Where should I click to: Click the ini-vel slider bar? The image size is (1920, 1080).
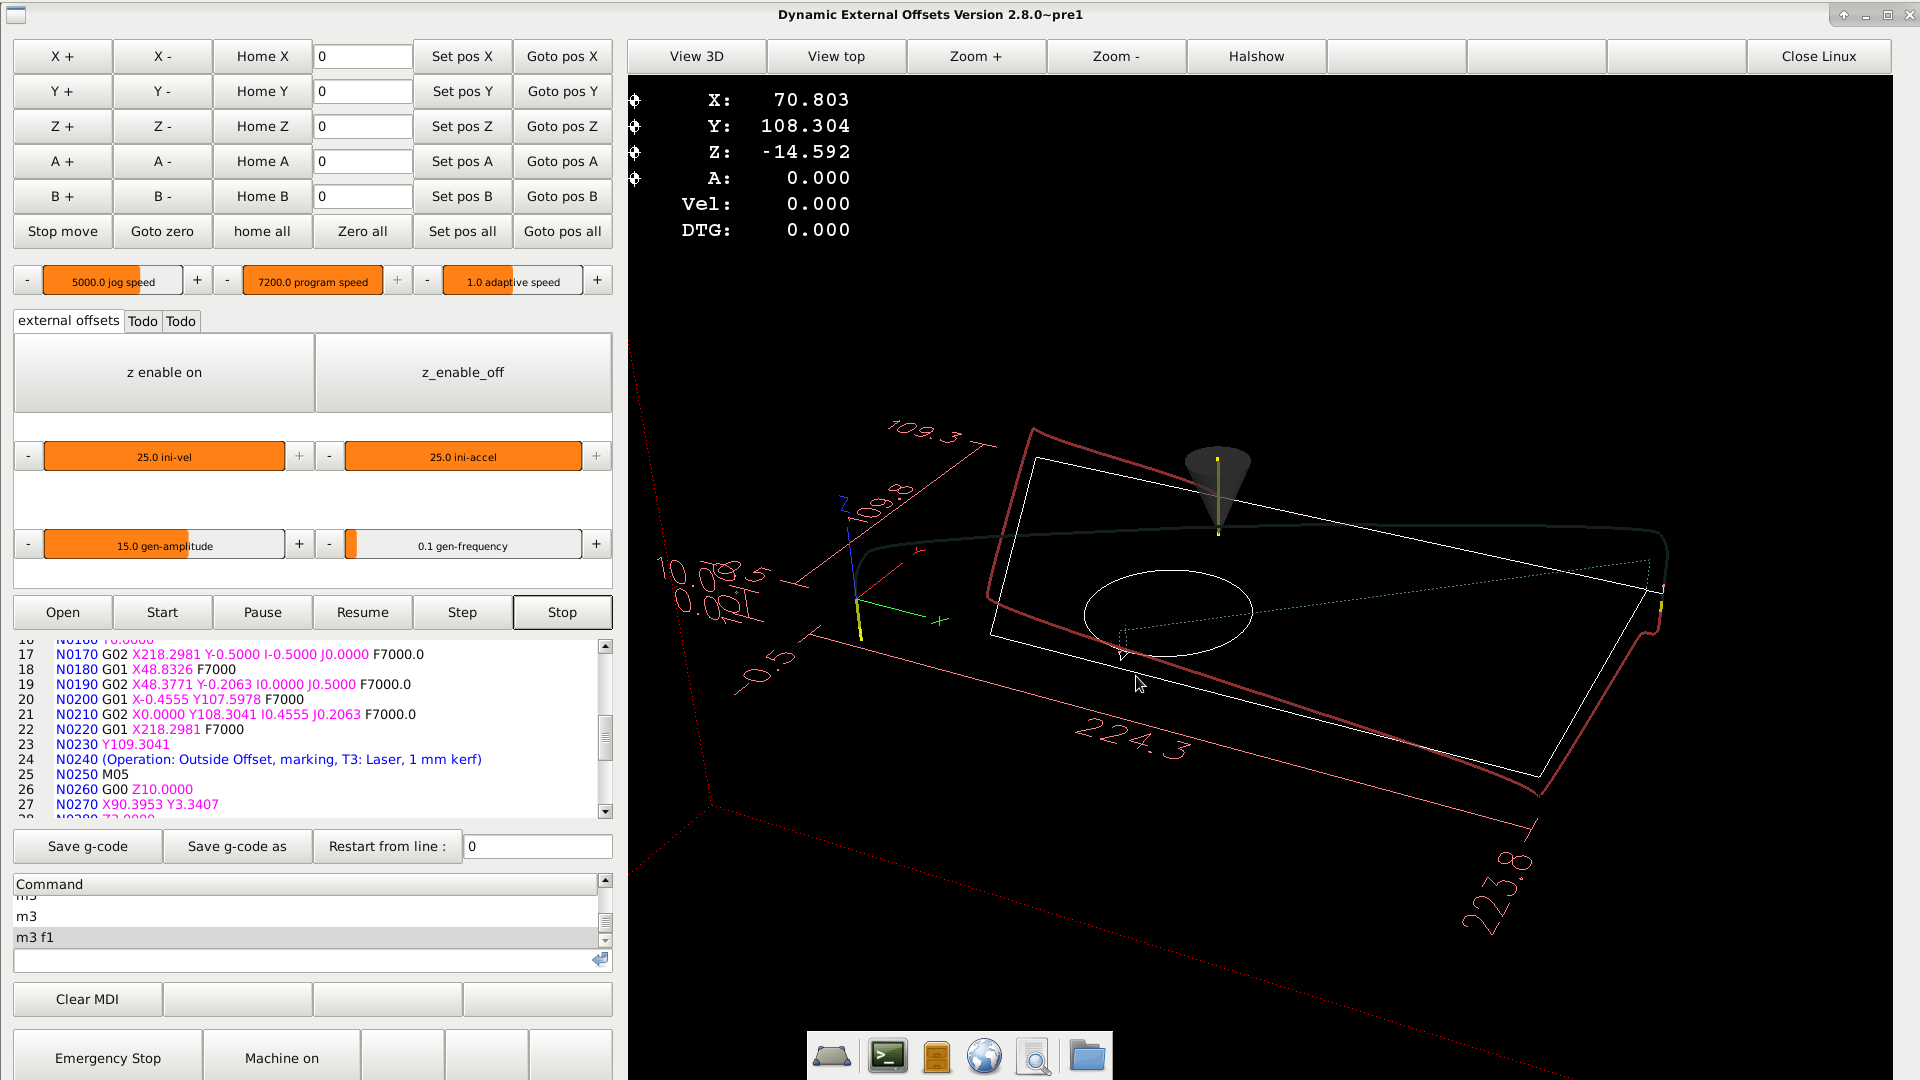164,456
